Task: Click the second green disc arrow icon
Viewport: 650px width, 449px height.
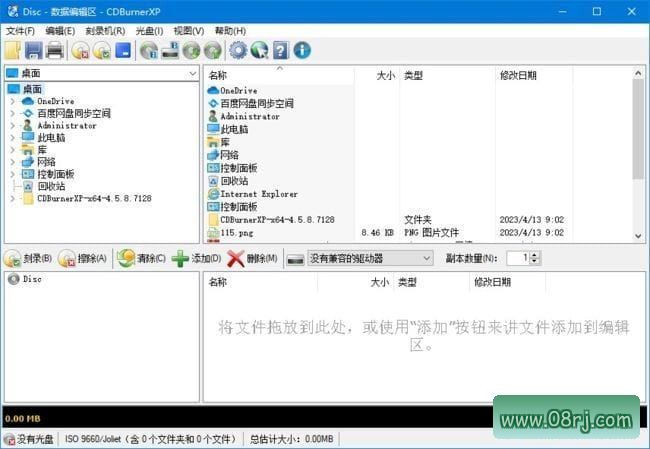Action: pos(213,51)
